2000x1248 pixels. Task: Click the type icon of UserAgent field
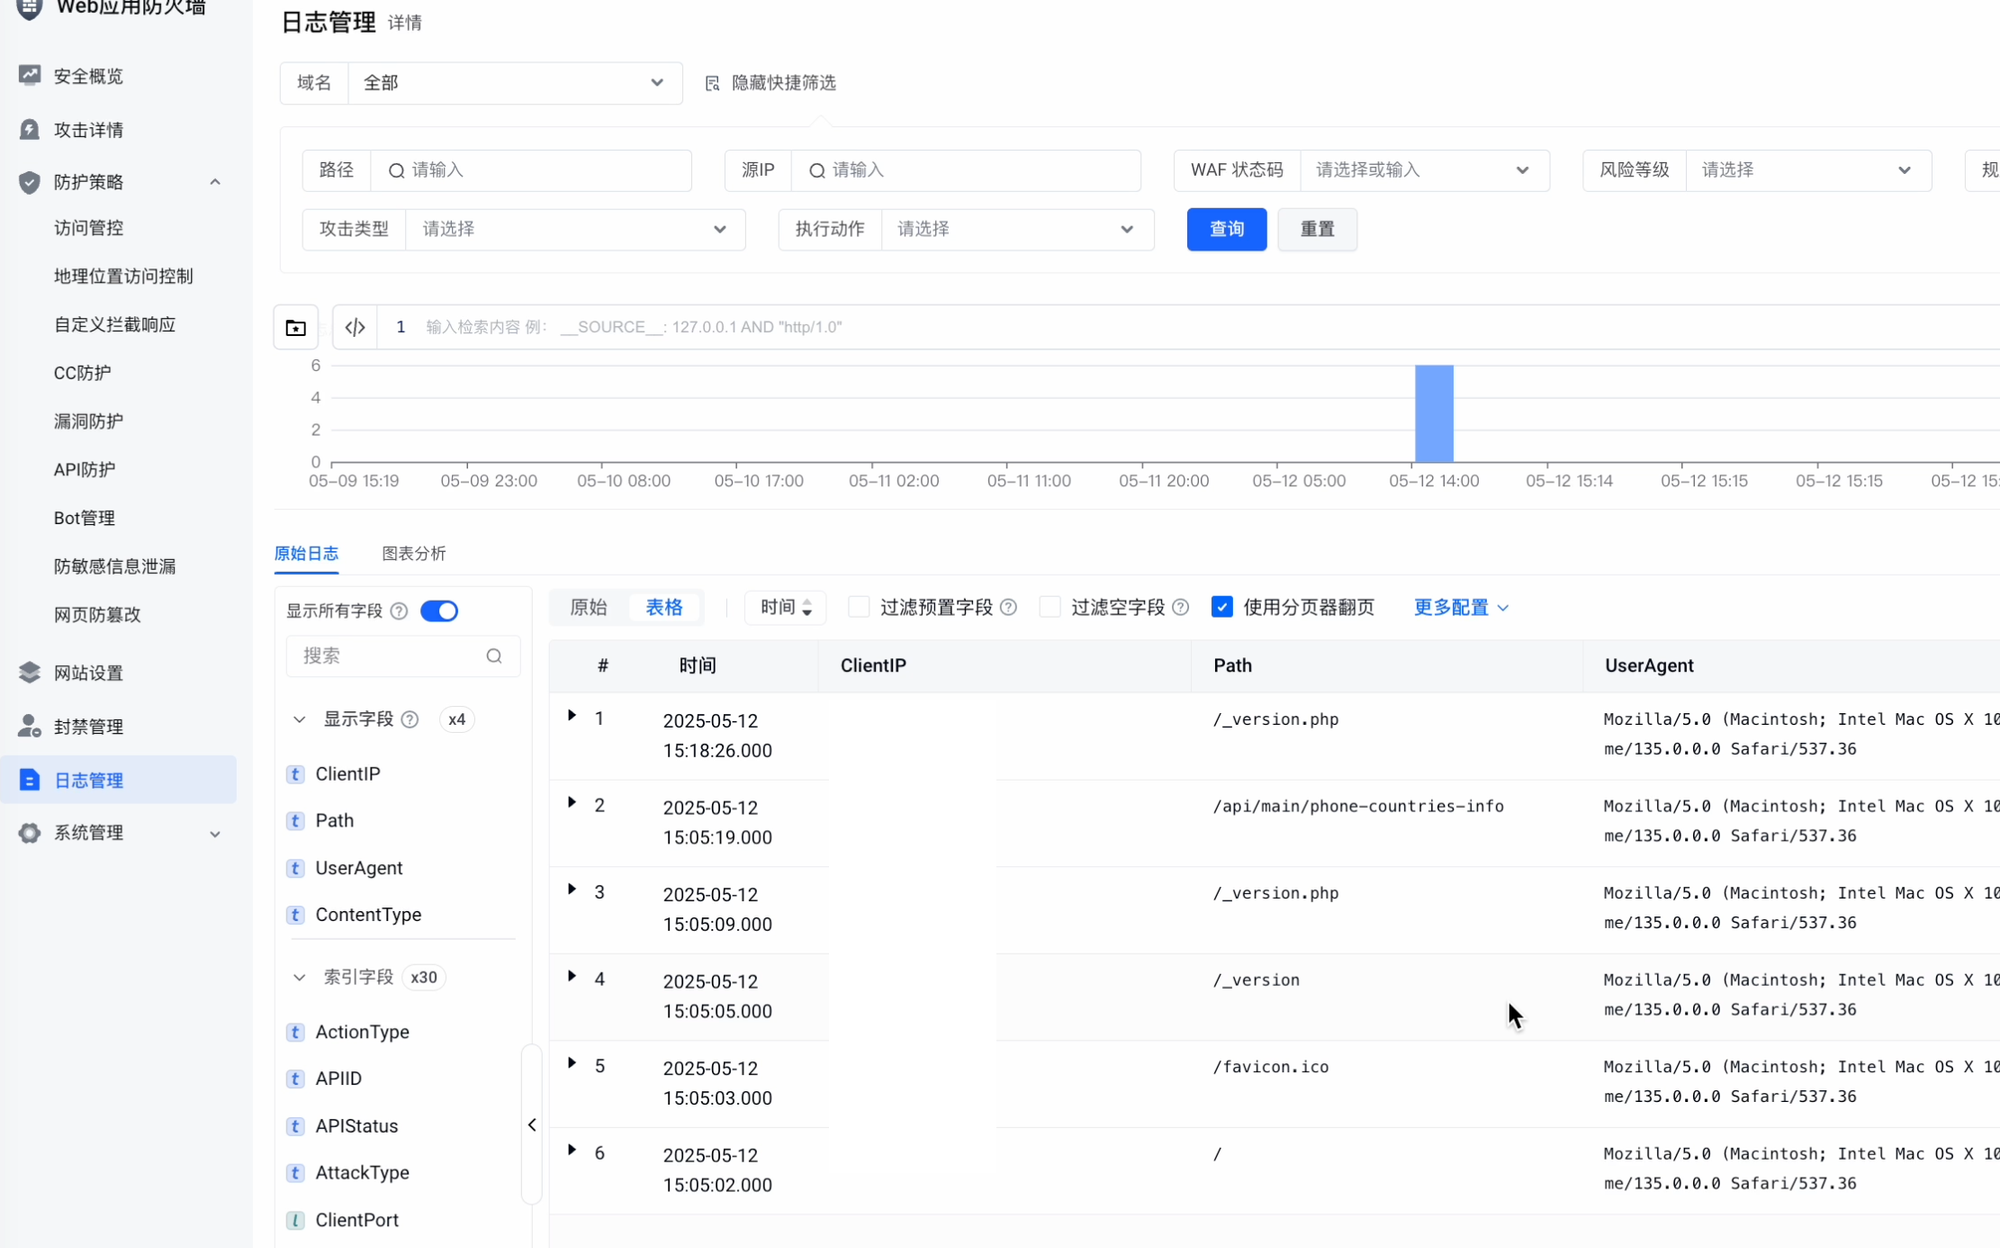coord(295,868)
